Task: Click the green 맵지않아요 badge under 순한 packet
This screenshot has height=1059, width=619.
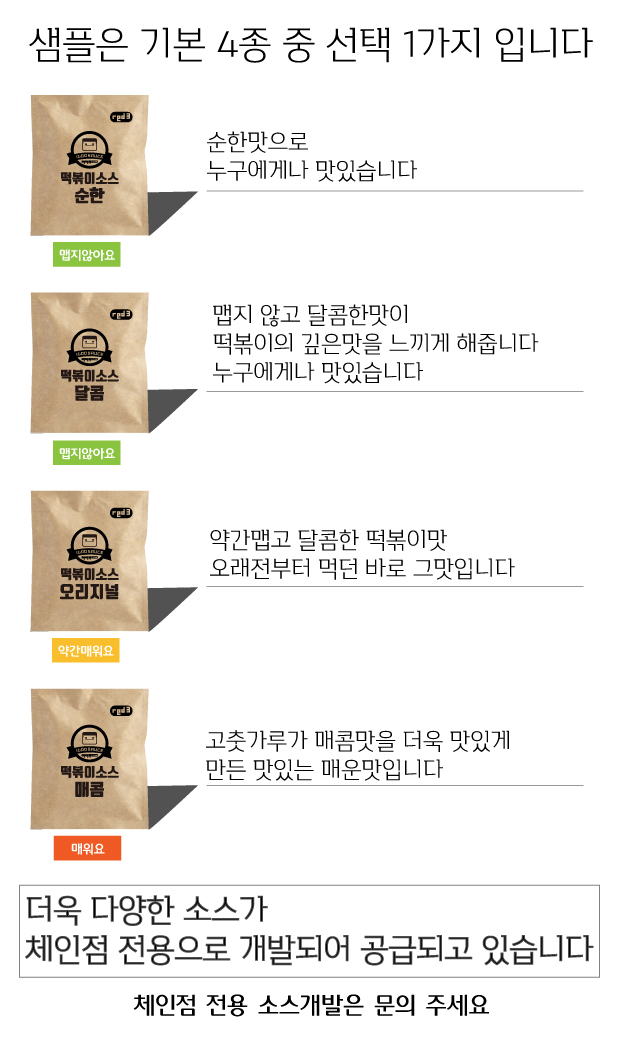Action: tap(86, 255)
